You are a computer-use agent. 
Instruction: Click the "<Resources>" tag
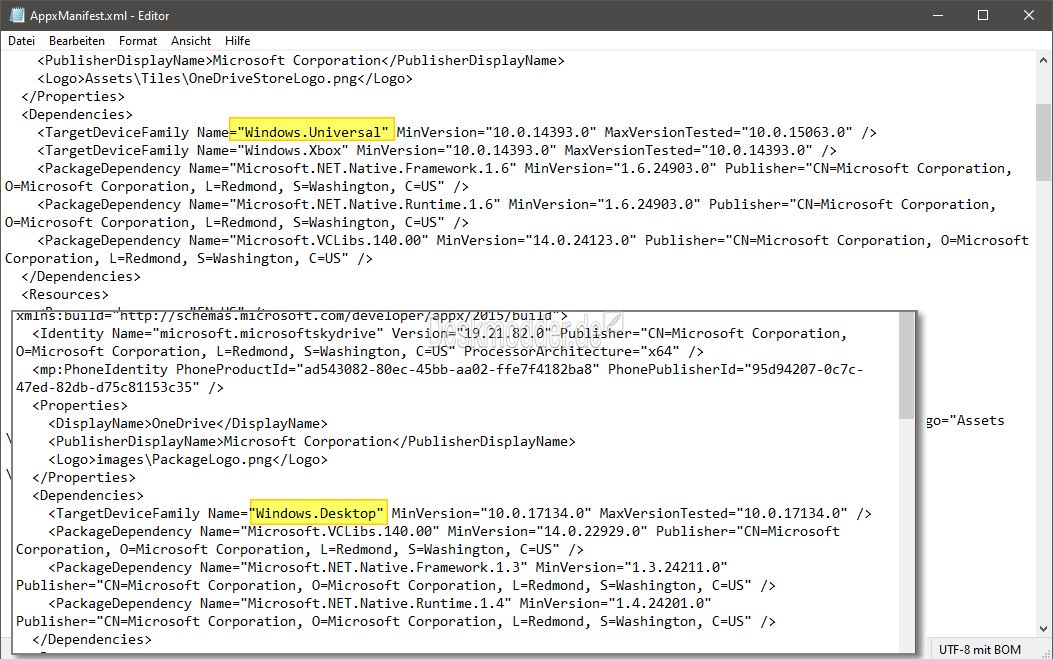click(64, 294)
